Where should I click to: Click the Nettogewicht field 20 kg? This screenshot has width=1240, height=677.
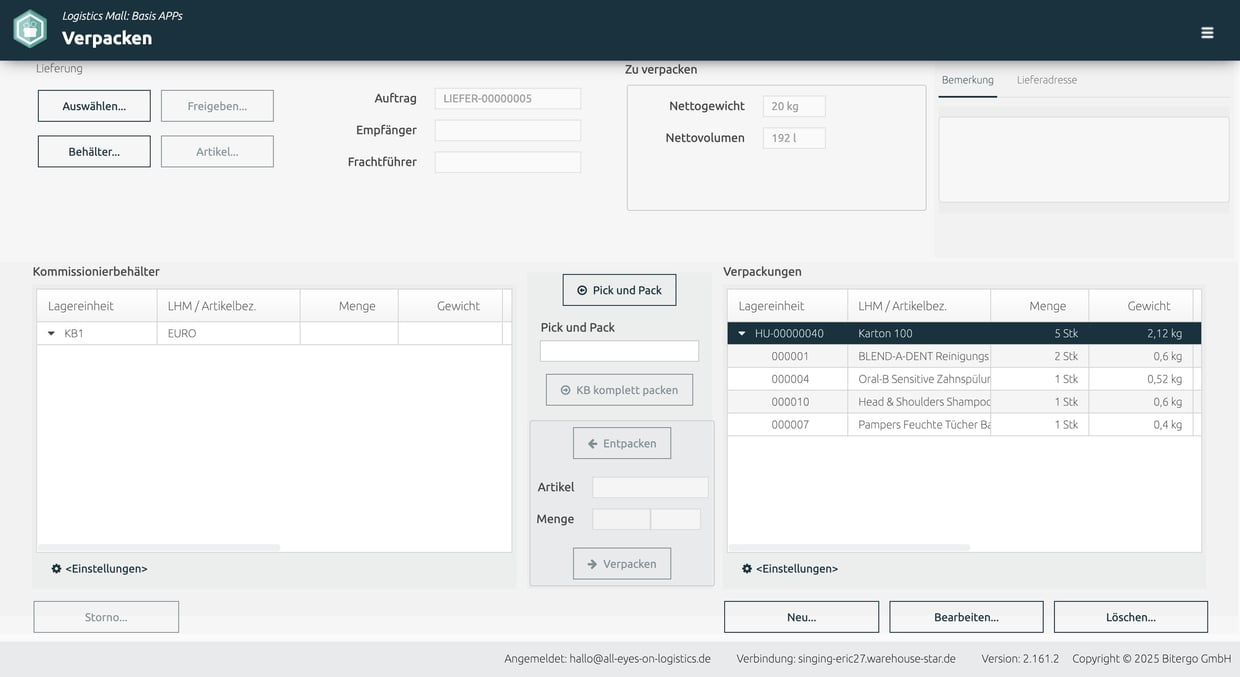pyautogui.click(x=794, y=106)
